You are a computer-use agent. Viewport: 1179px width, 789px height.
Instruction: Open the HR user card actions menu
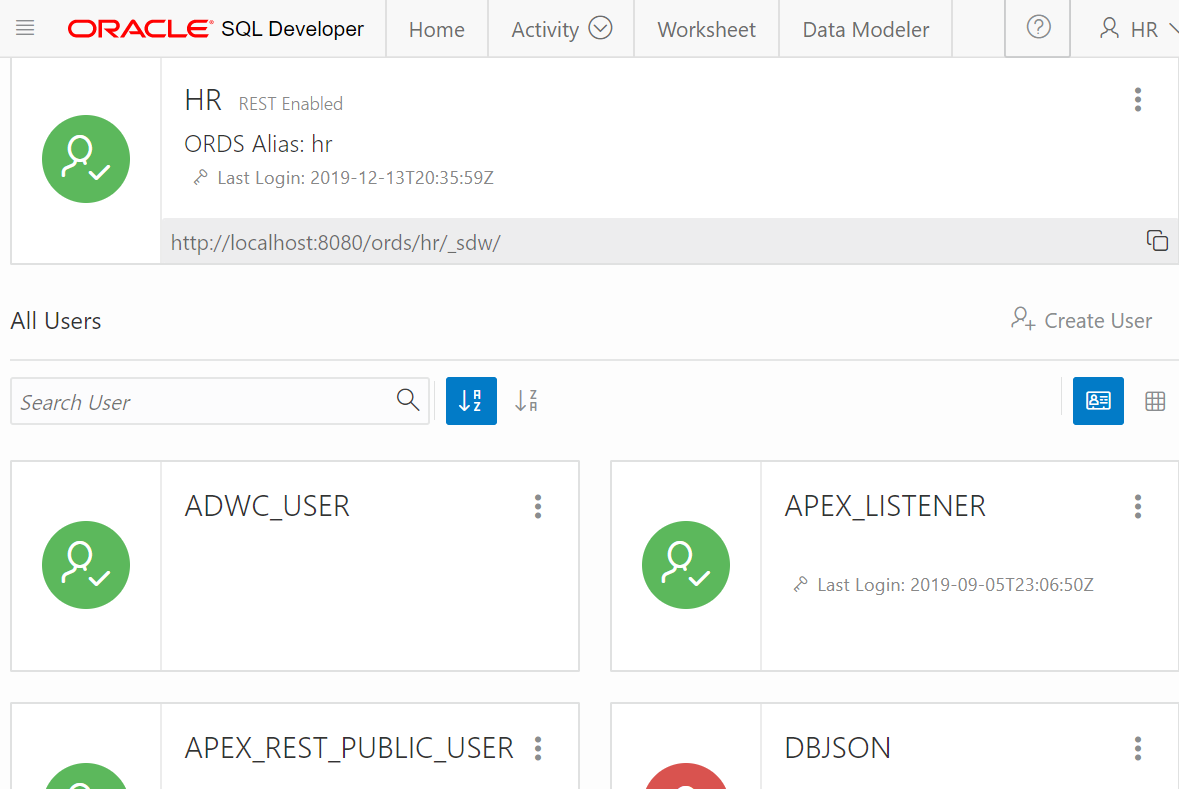(x=1138, y=99)
